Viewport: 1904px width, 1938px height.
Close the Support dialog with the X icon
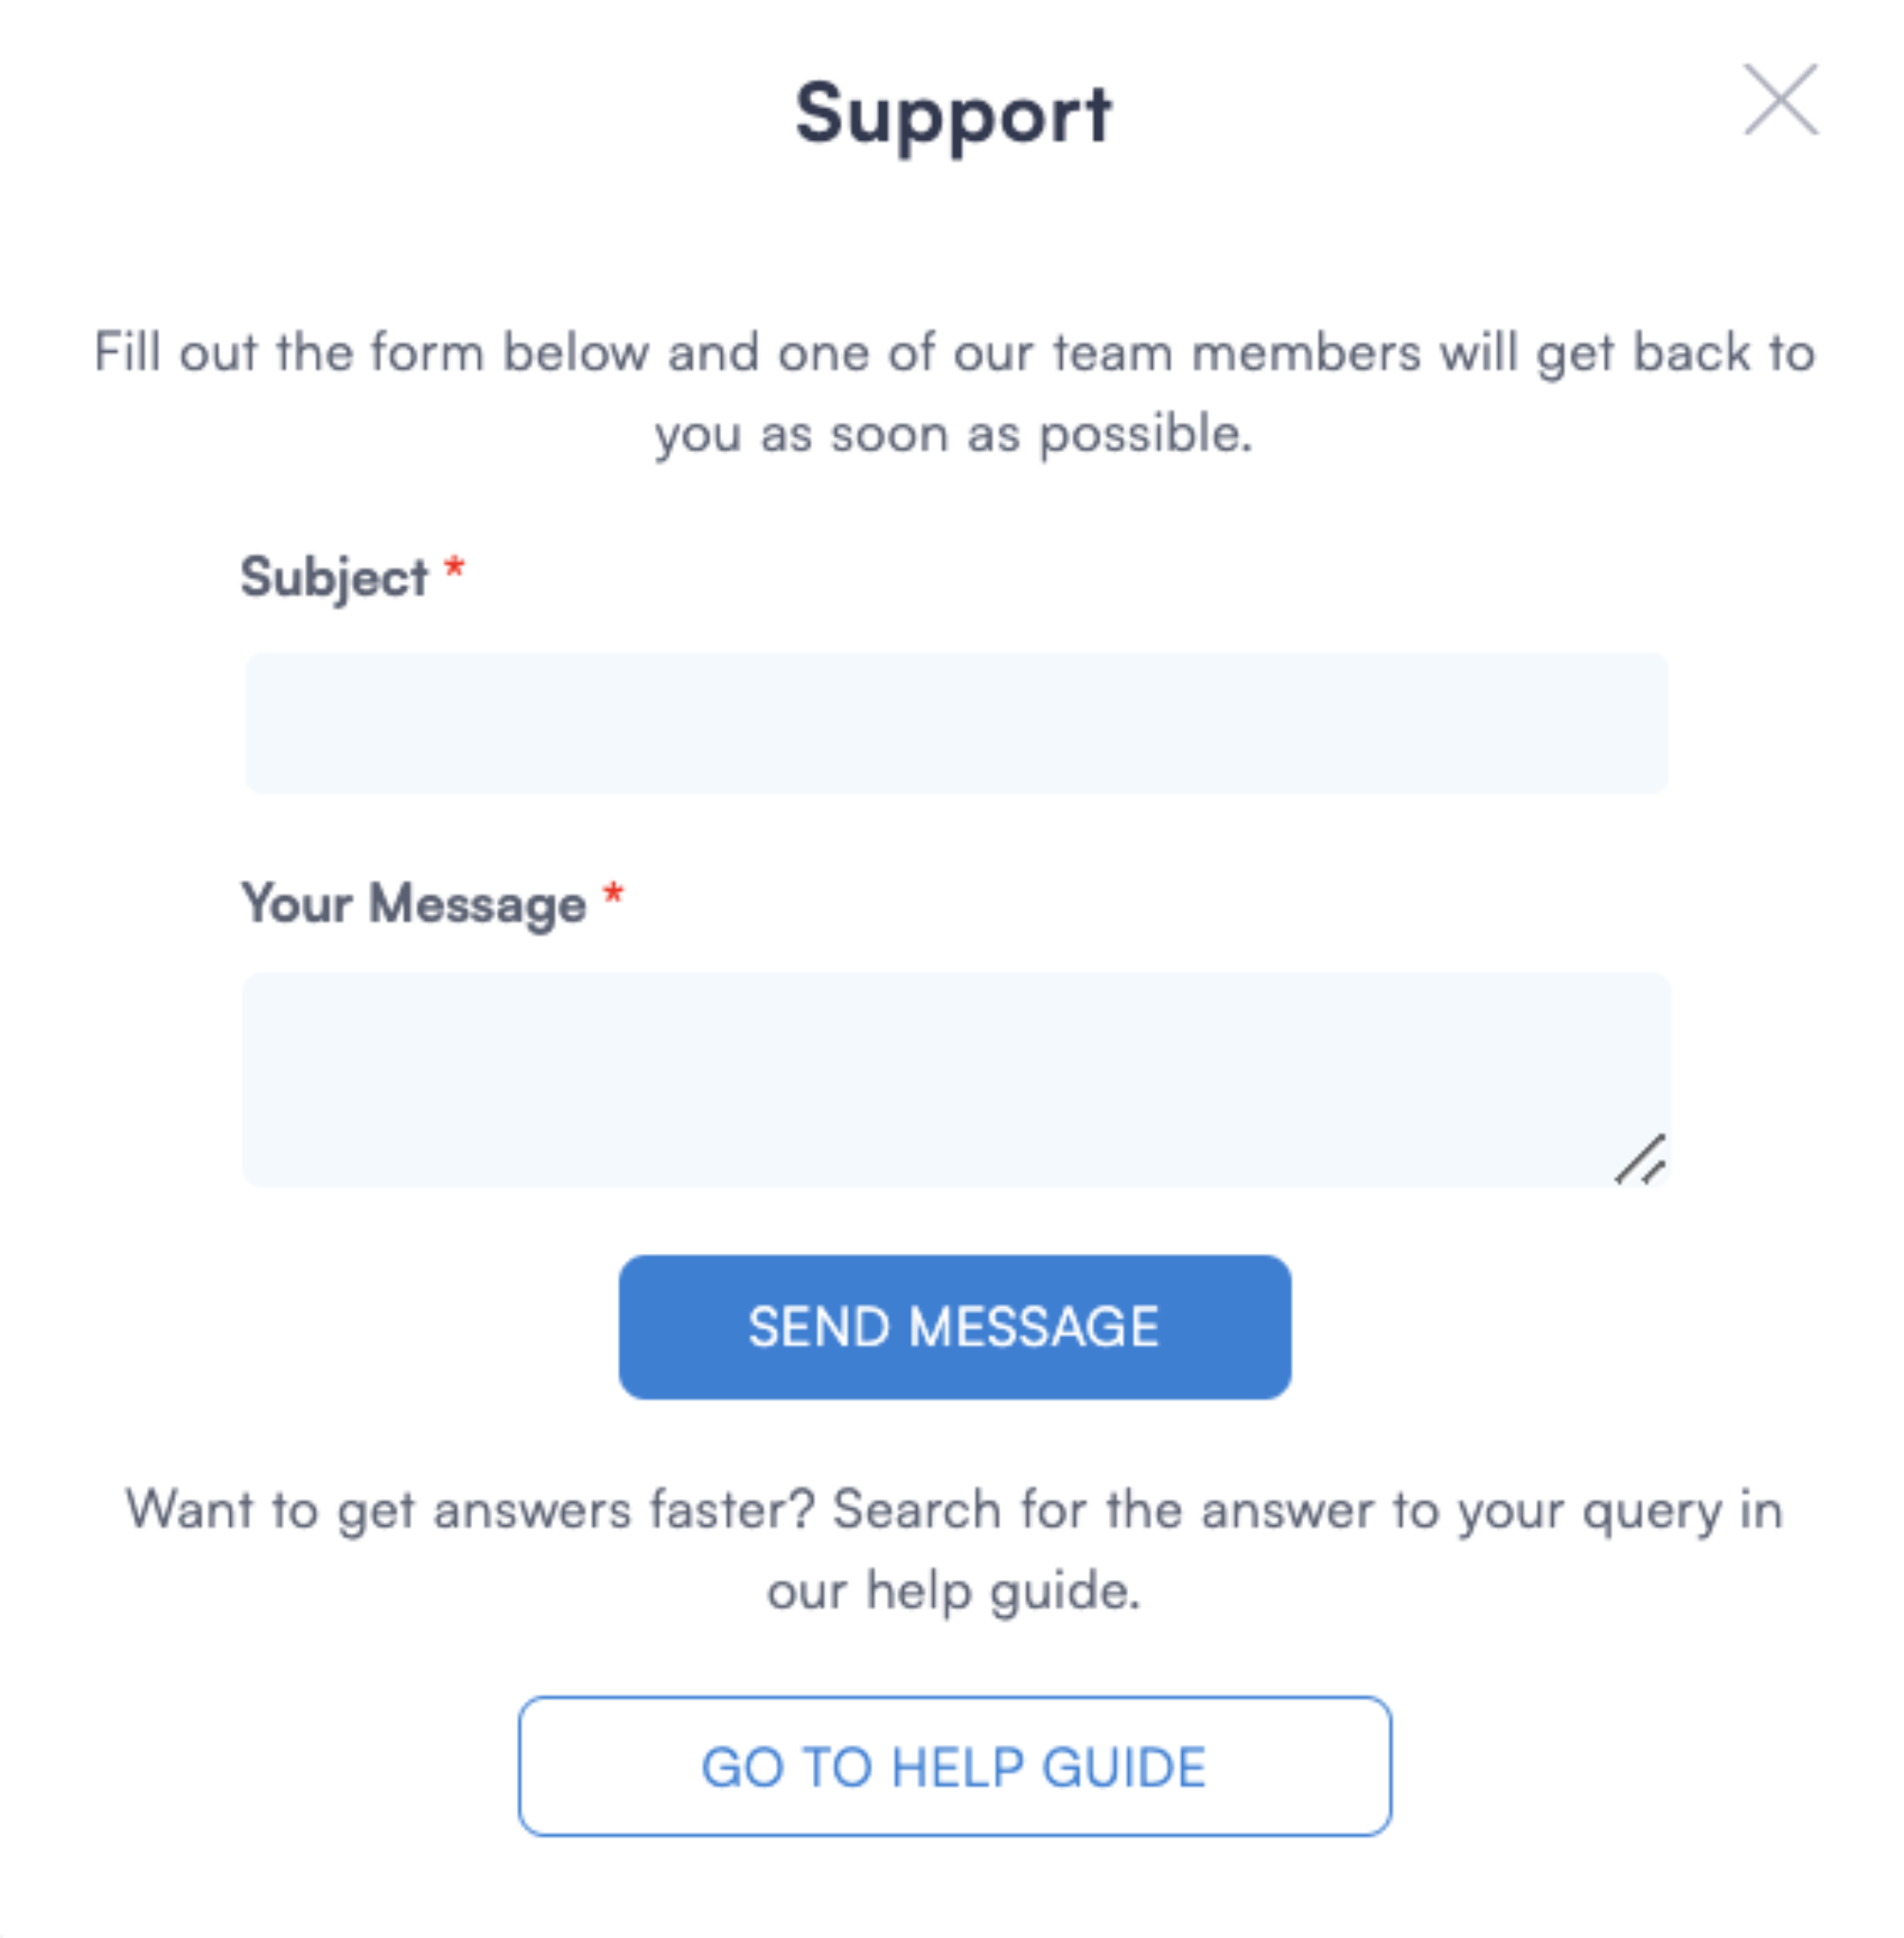[x=1781, y=100]
